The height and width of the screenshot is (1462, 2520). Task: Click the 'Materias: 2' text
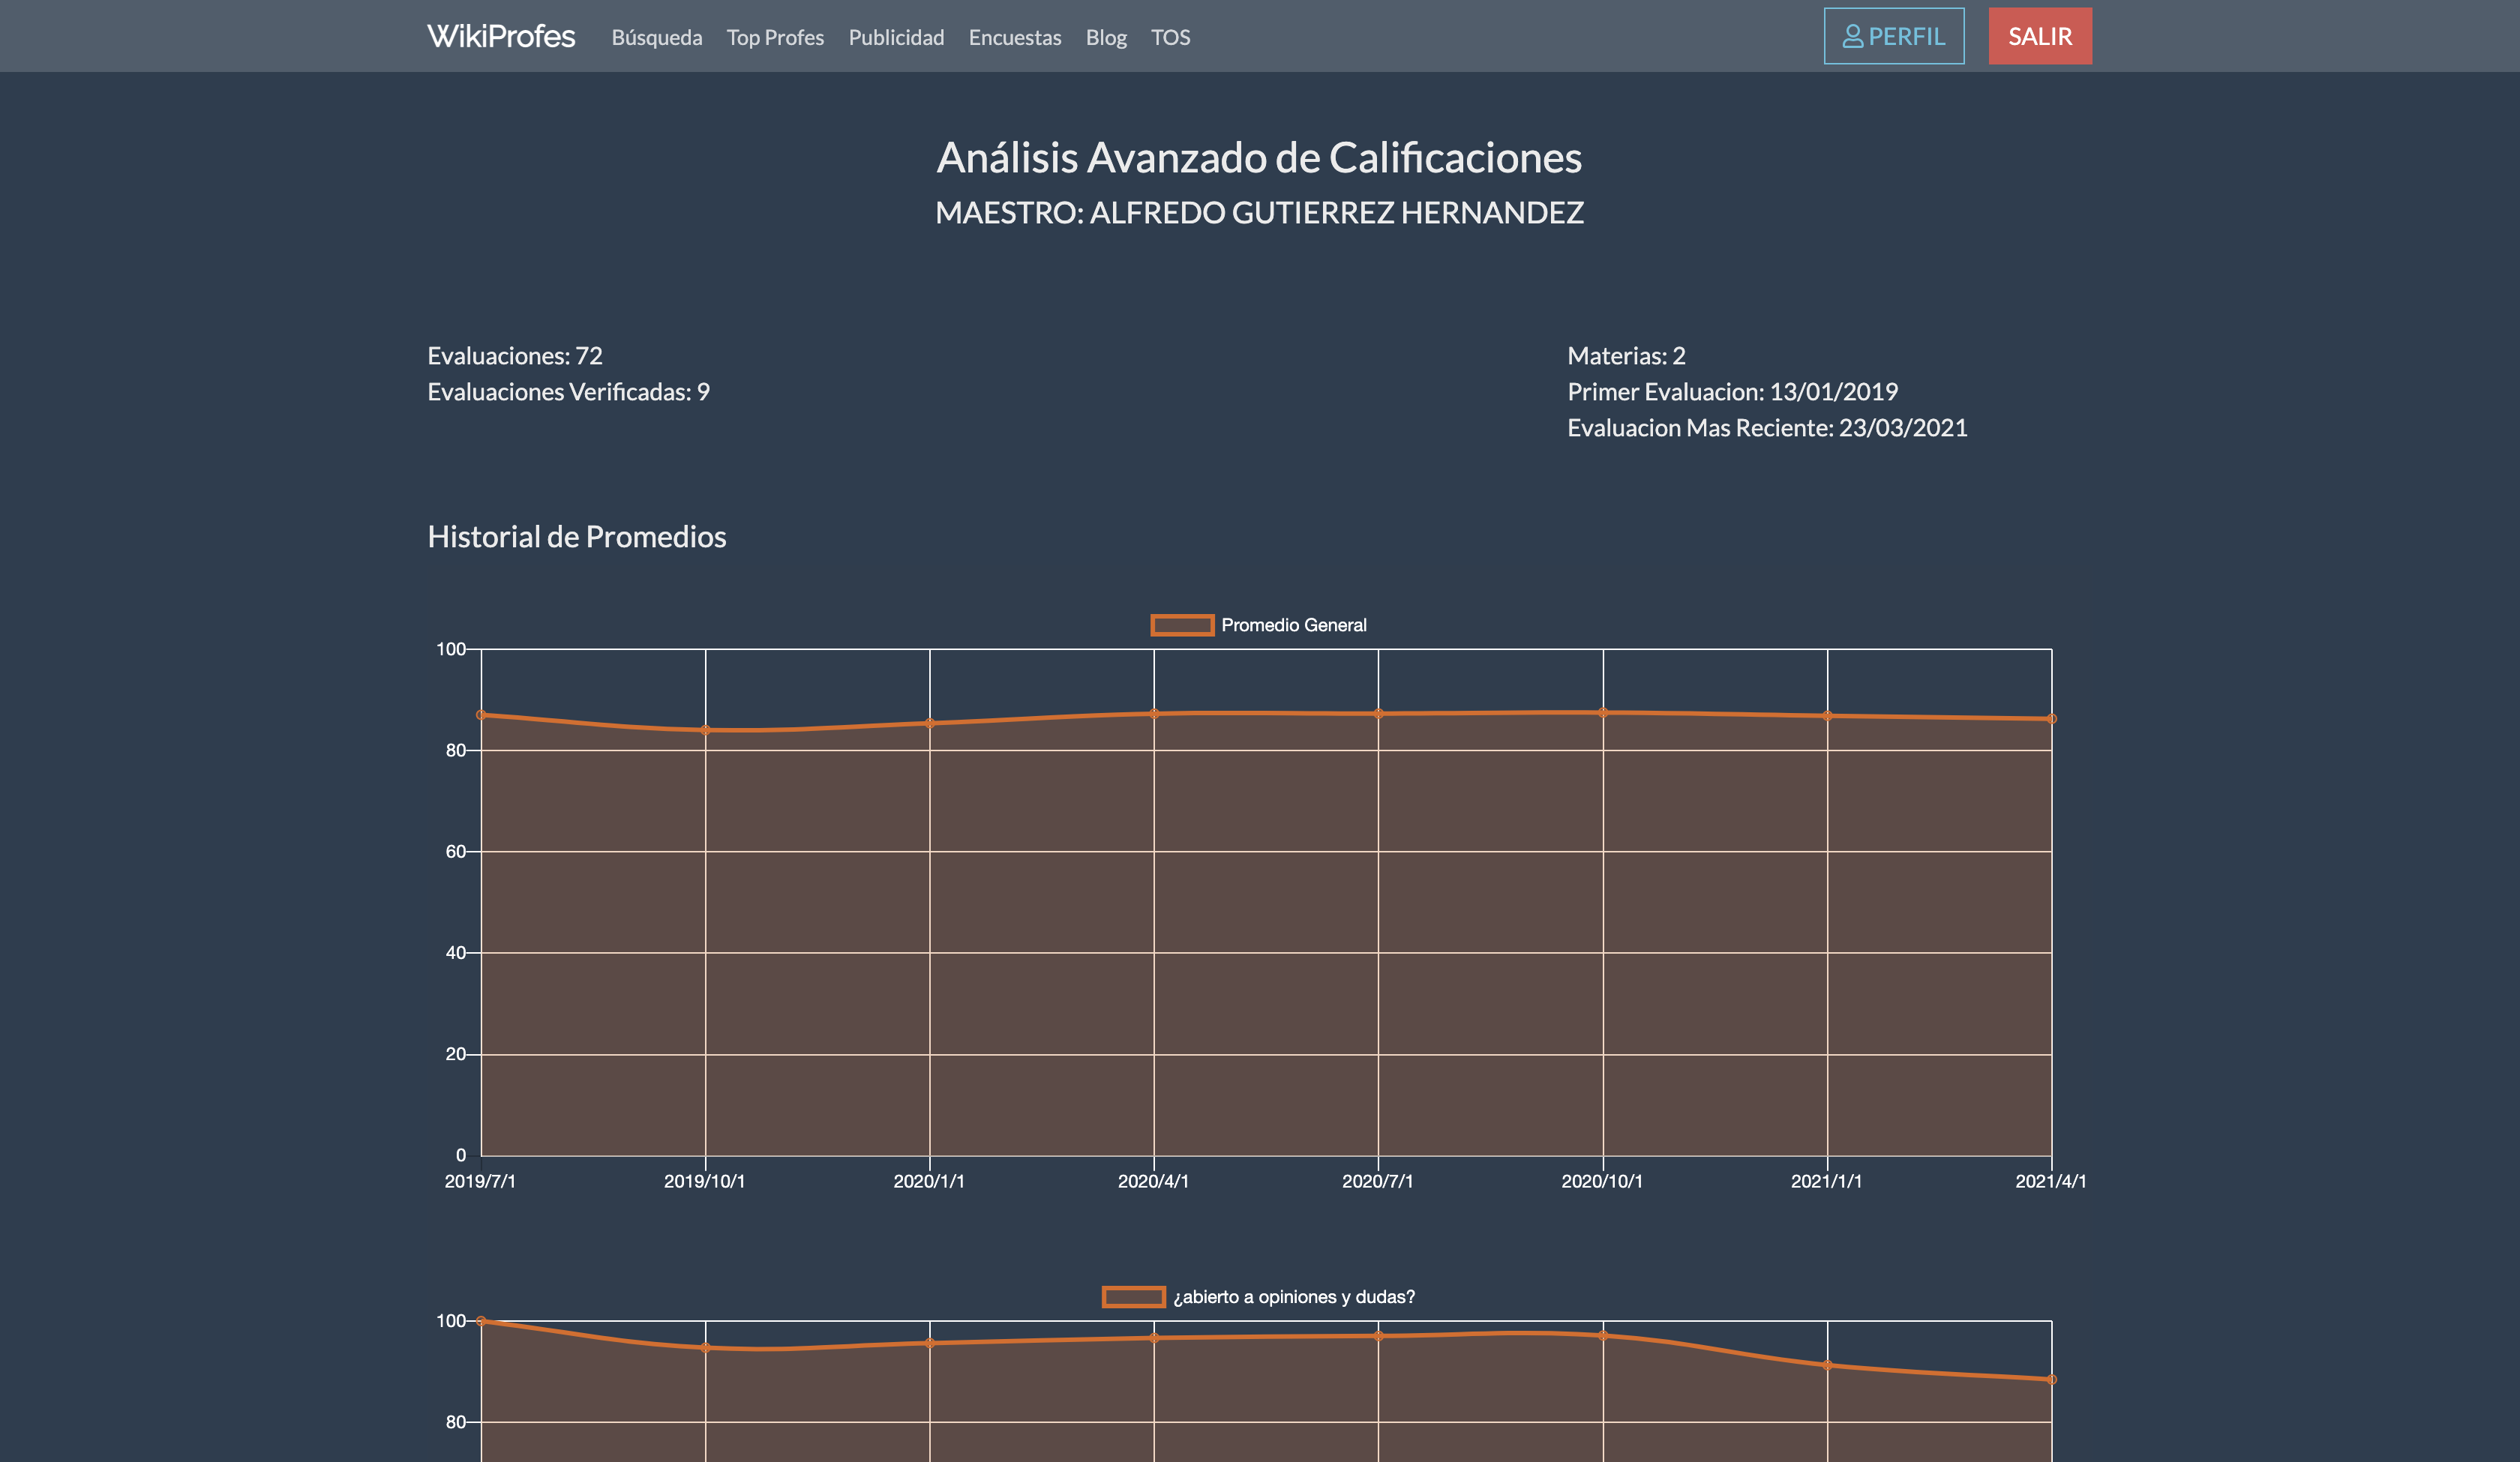click(x=1626, y=356)
